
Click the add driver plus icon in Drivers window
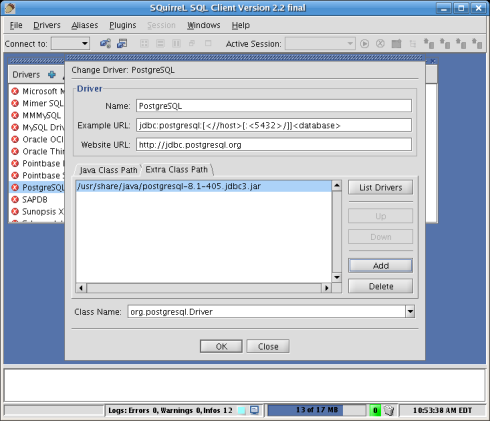(x=52, y=75)
